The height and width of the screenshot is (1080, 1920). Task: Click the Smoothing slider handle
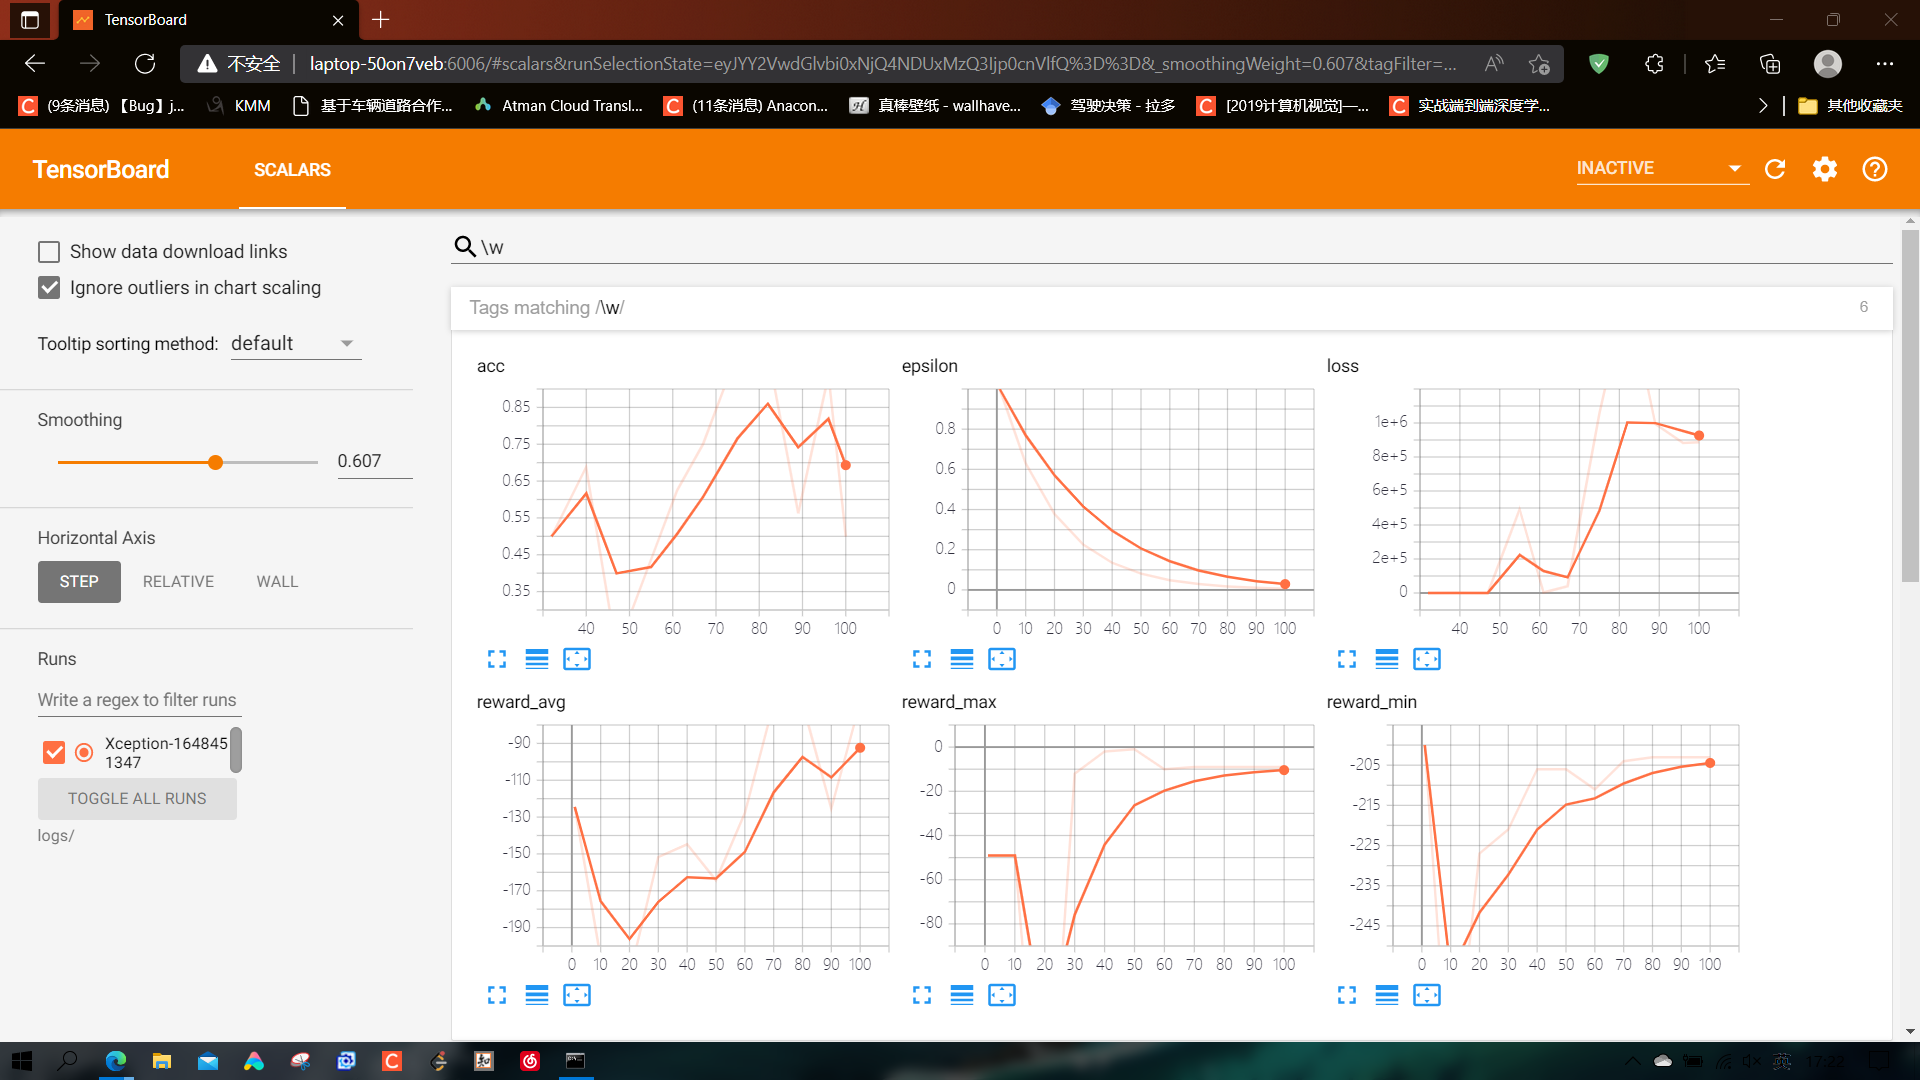[x=215, y=462]
